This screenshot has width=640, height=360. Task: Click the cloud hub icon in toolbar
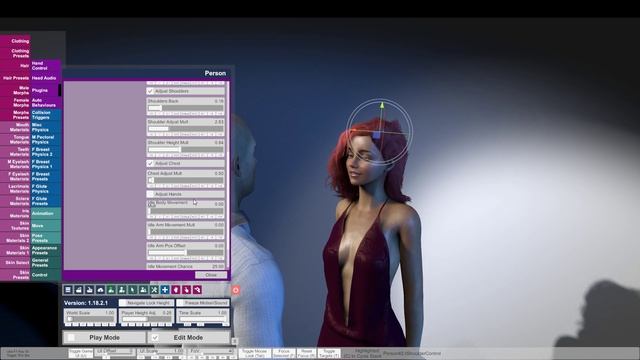pos(100,290)
